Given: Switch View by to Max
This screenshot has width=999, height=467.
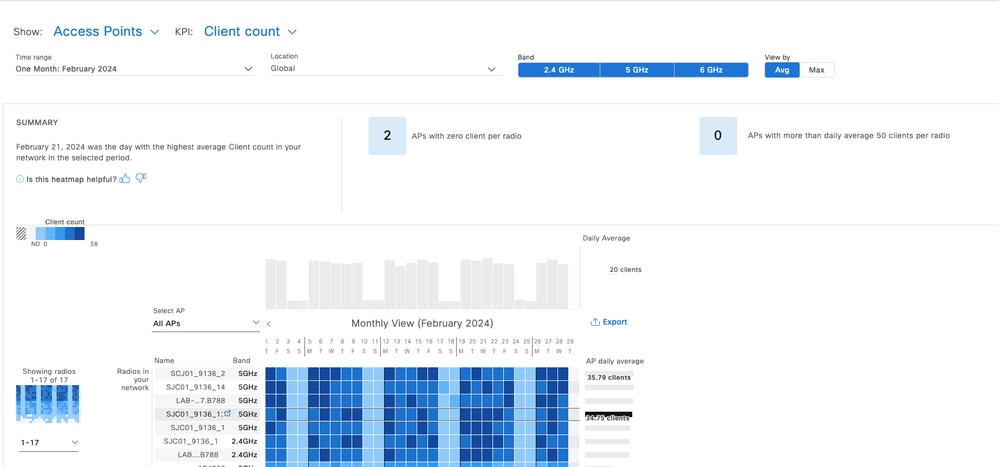Looking at the screenshot, I should (816, 70).
